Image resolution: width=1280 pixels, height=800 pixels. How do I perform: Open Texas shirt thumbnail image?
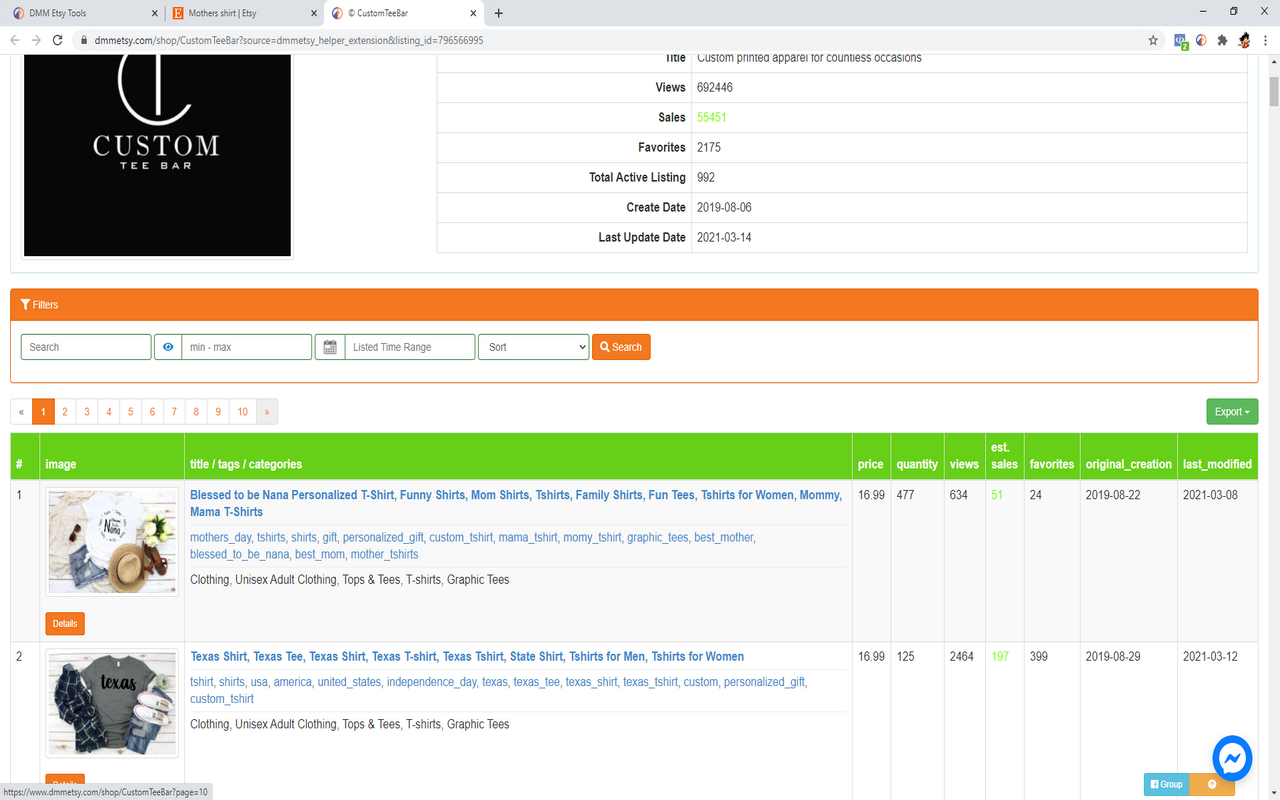click(x=112, y=704)
